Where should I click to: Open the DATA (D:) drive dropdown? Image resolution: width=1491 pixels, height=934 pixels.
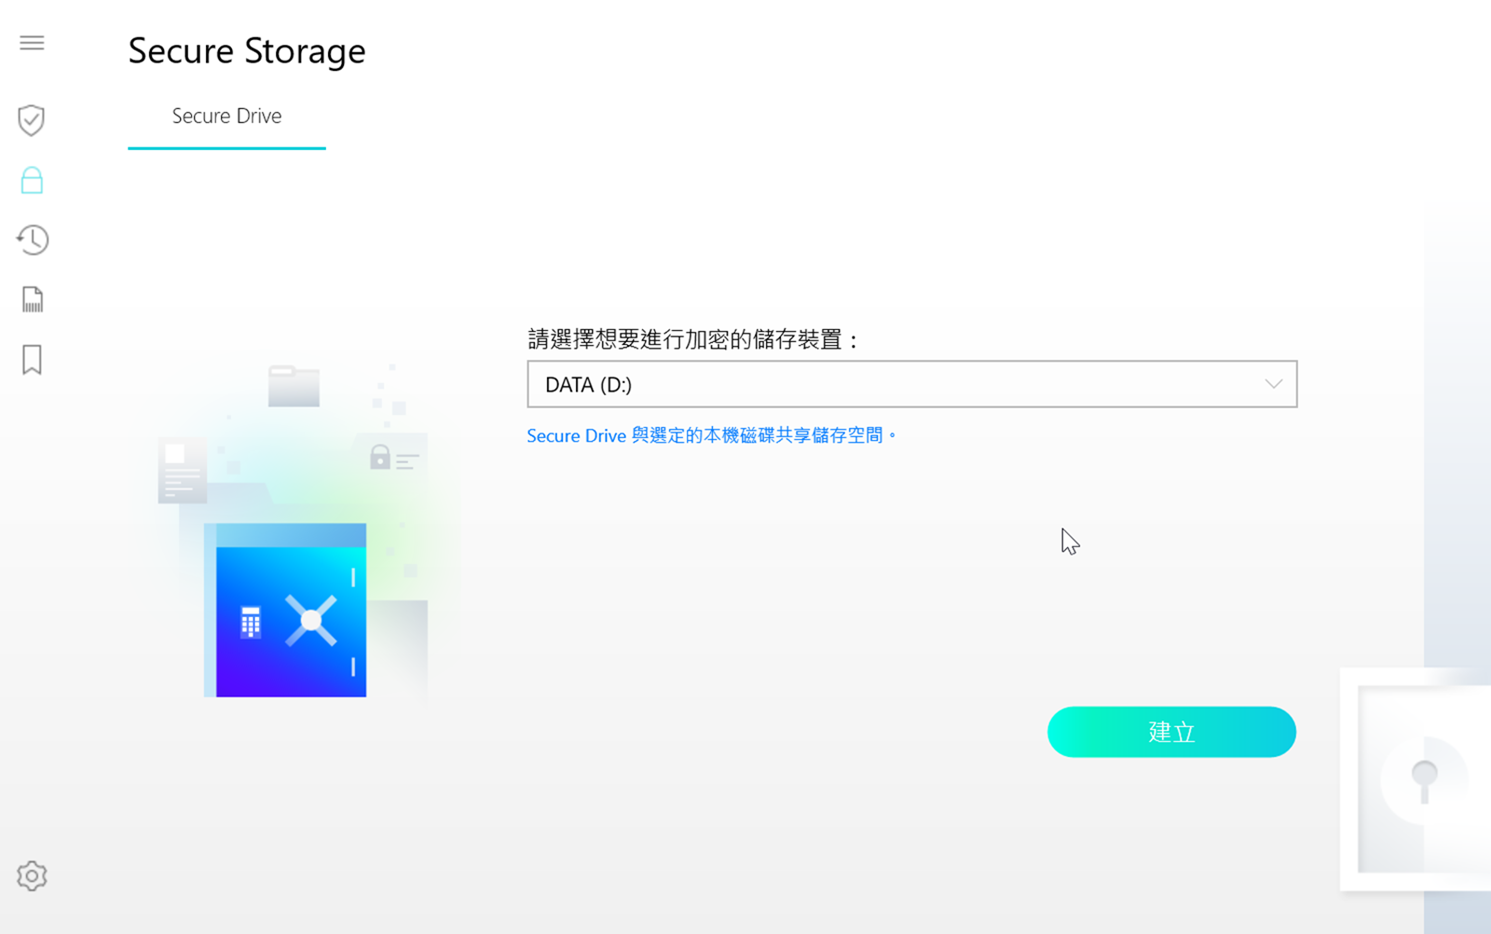click(x=910, y=384)
